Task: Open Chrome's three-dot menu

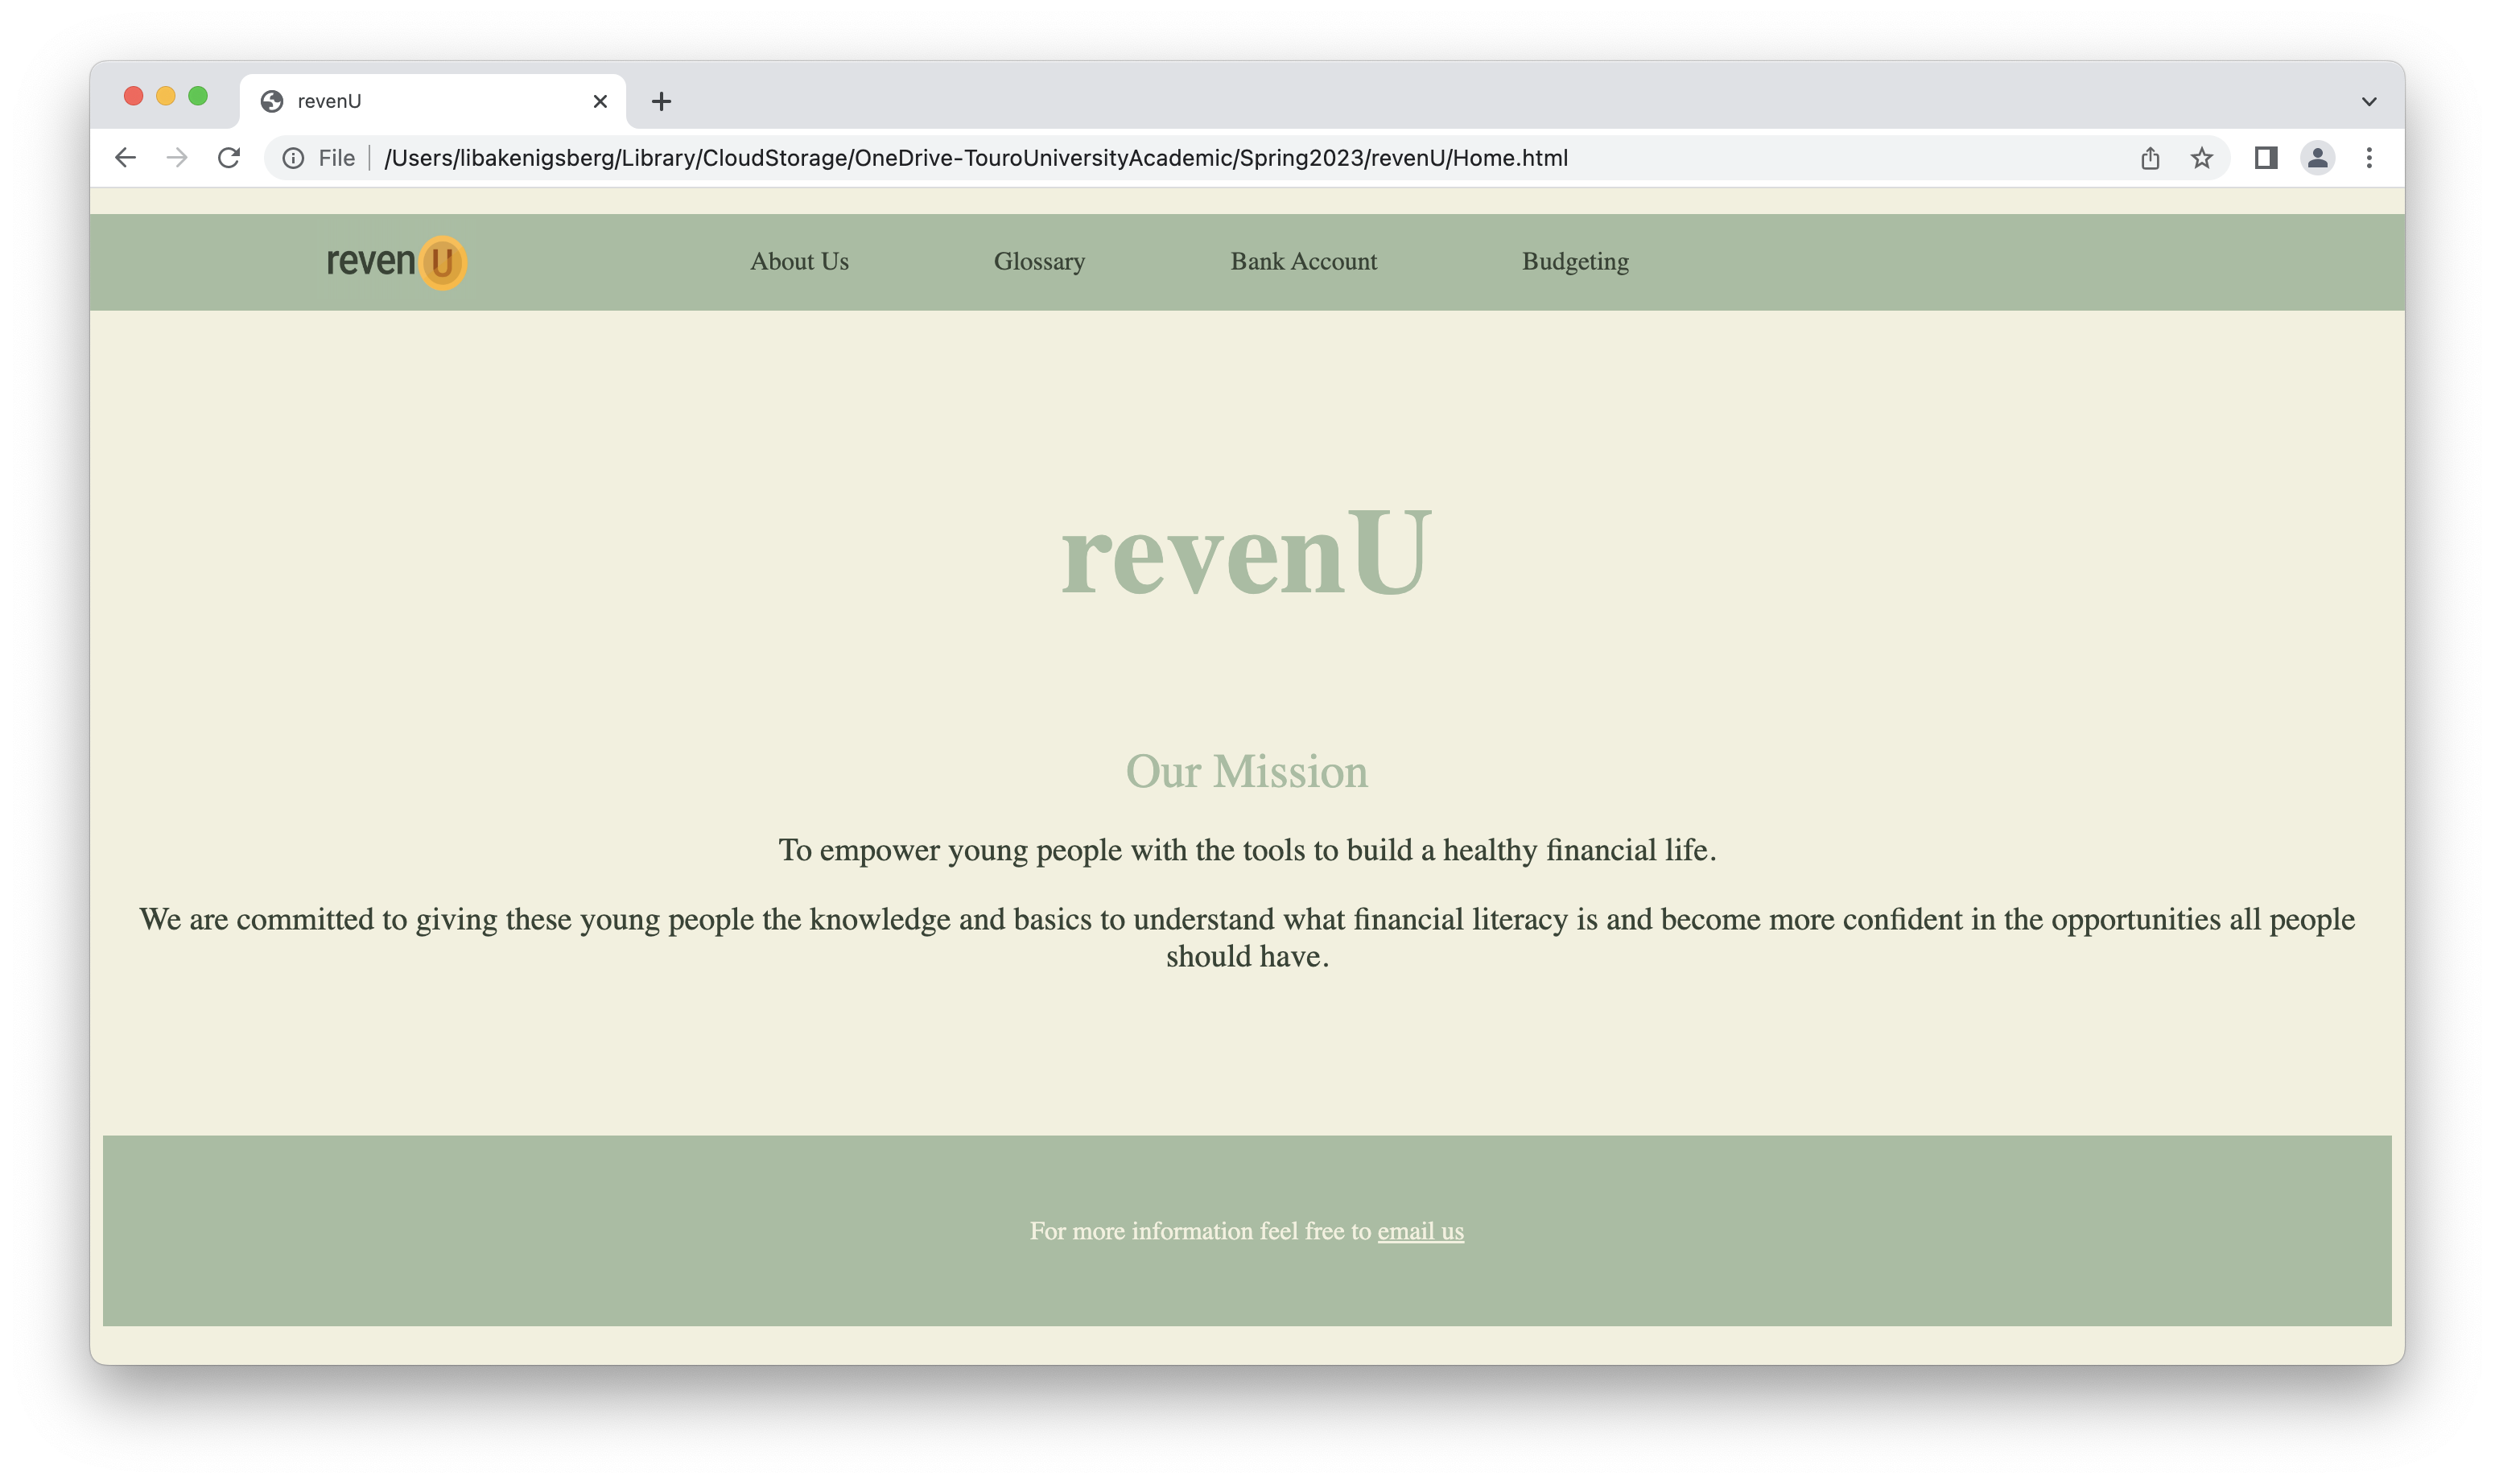Action: [2369, 158]
